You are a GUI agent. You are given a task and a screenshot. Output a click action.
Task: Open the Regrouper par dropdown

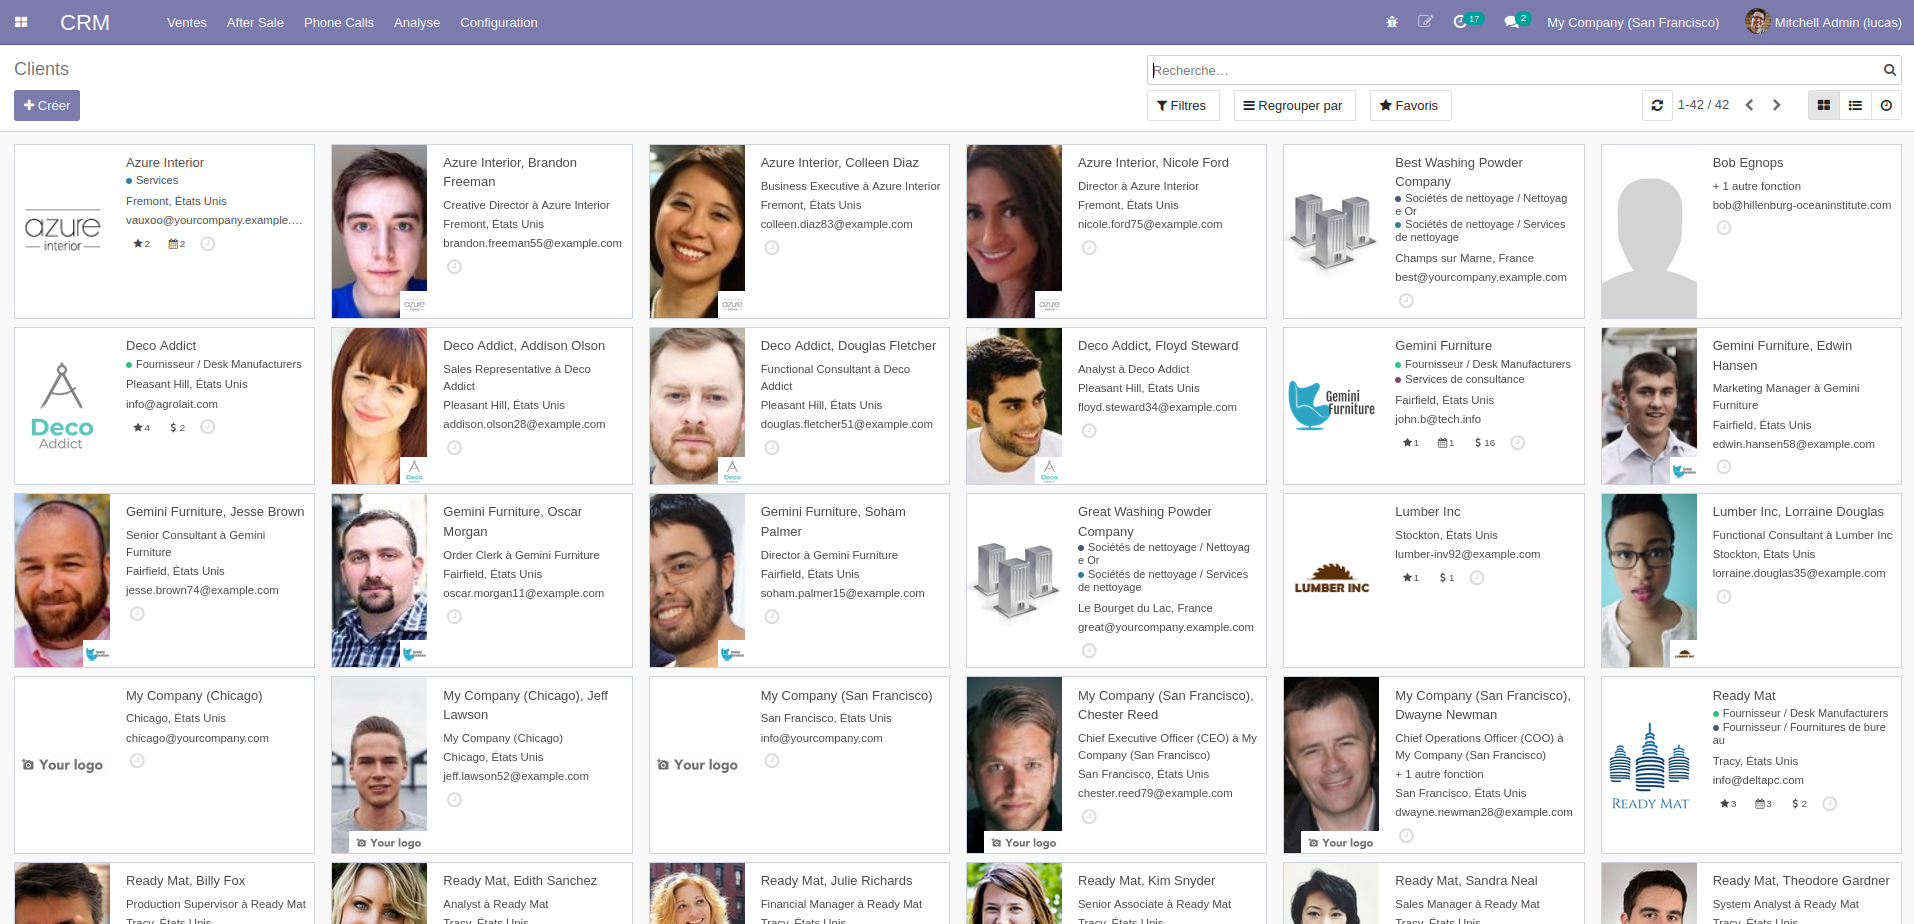click(1294, 105)
